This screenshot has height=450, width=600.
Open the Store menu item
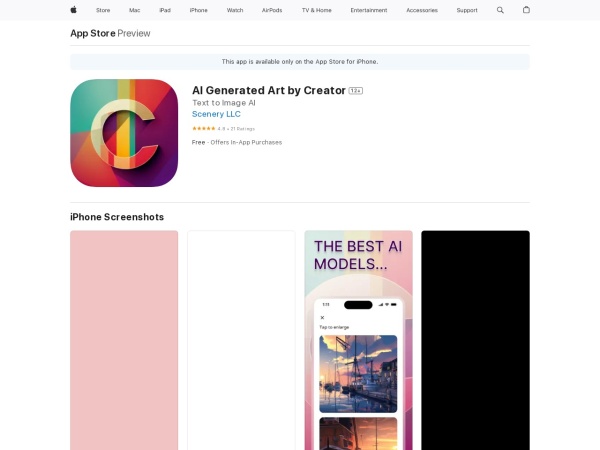[103, 10]
